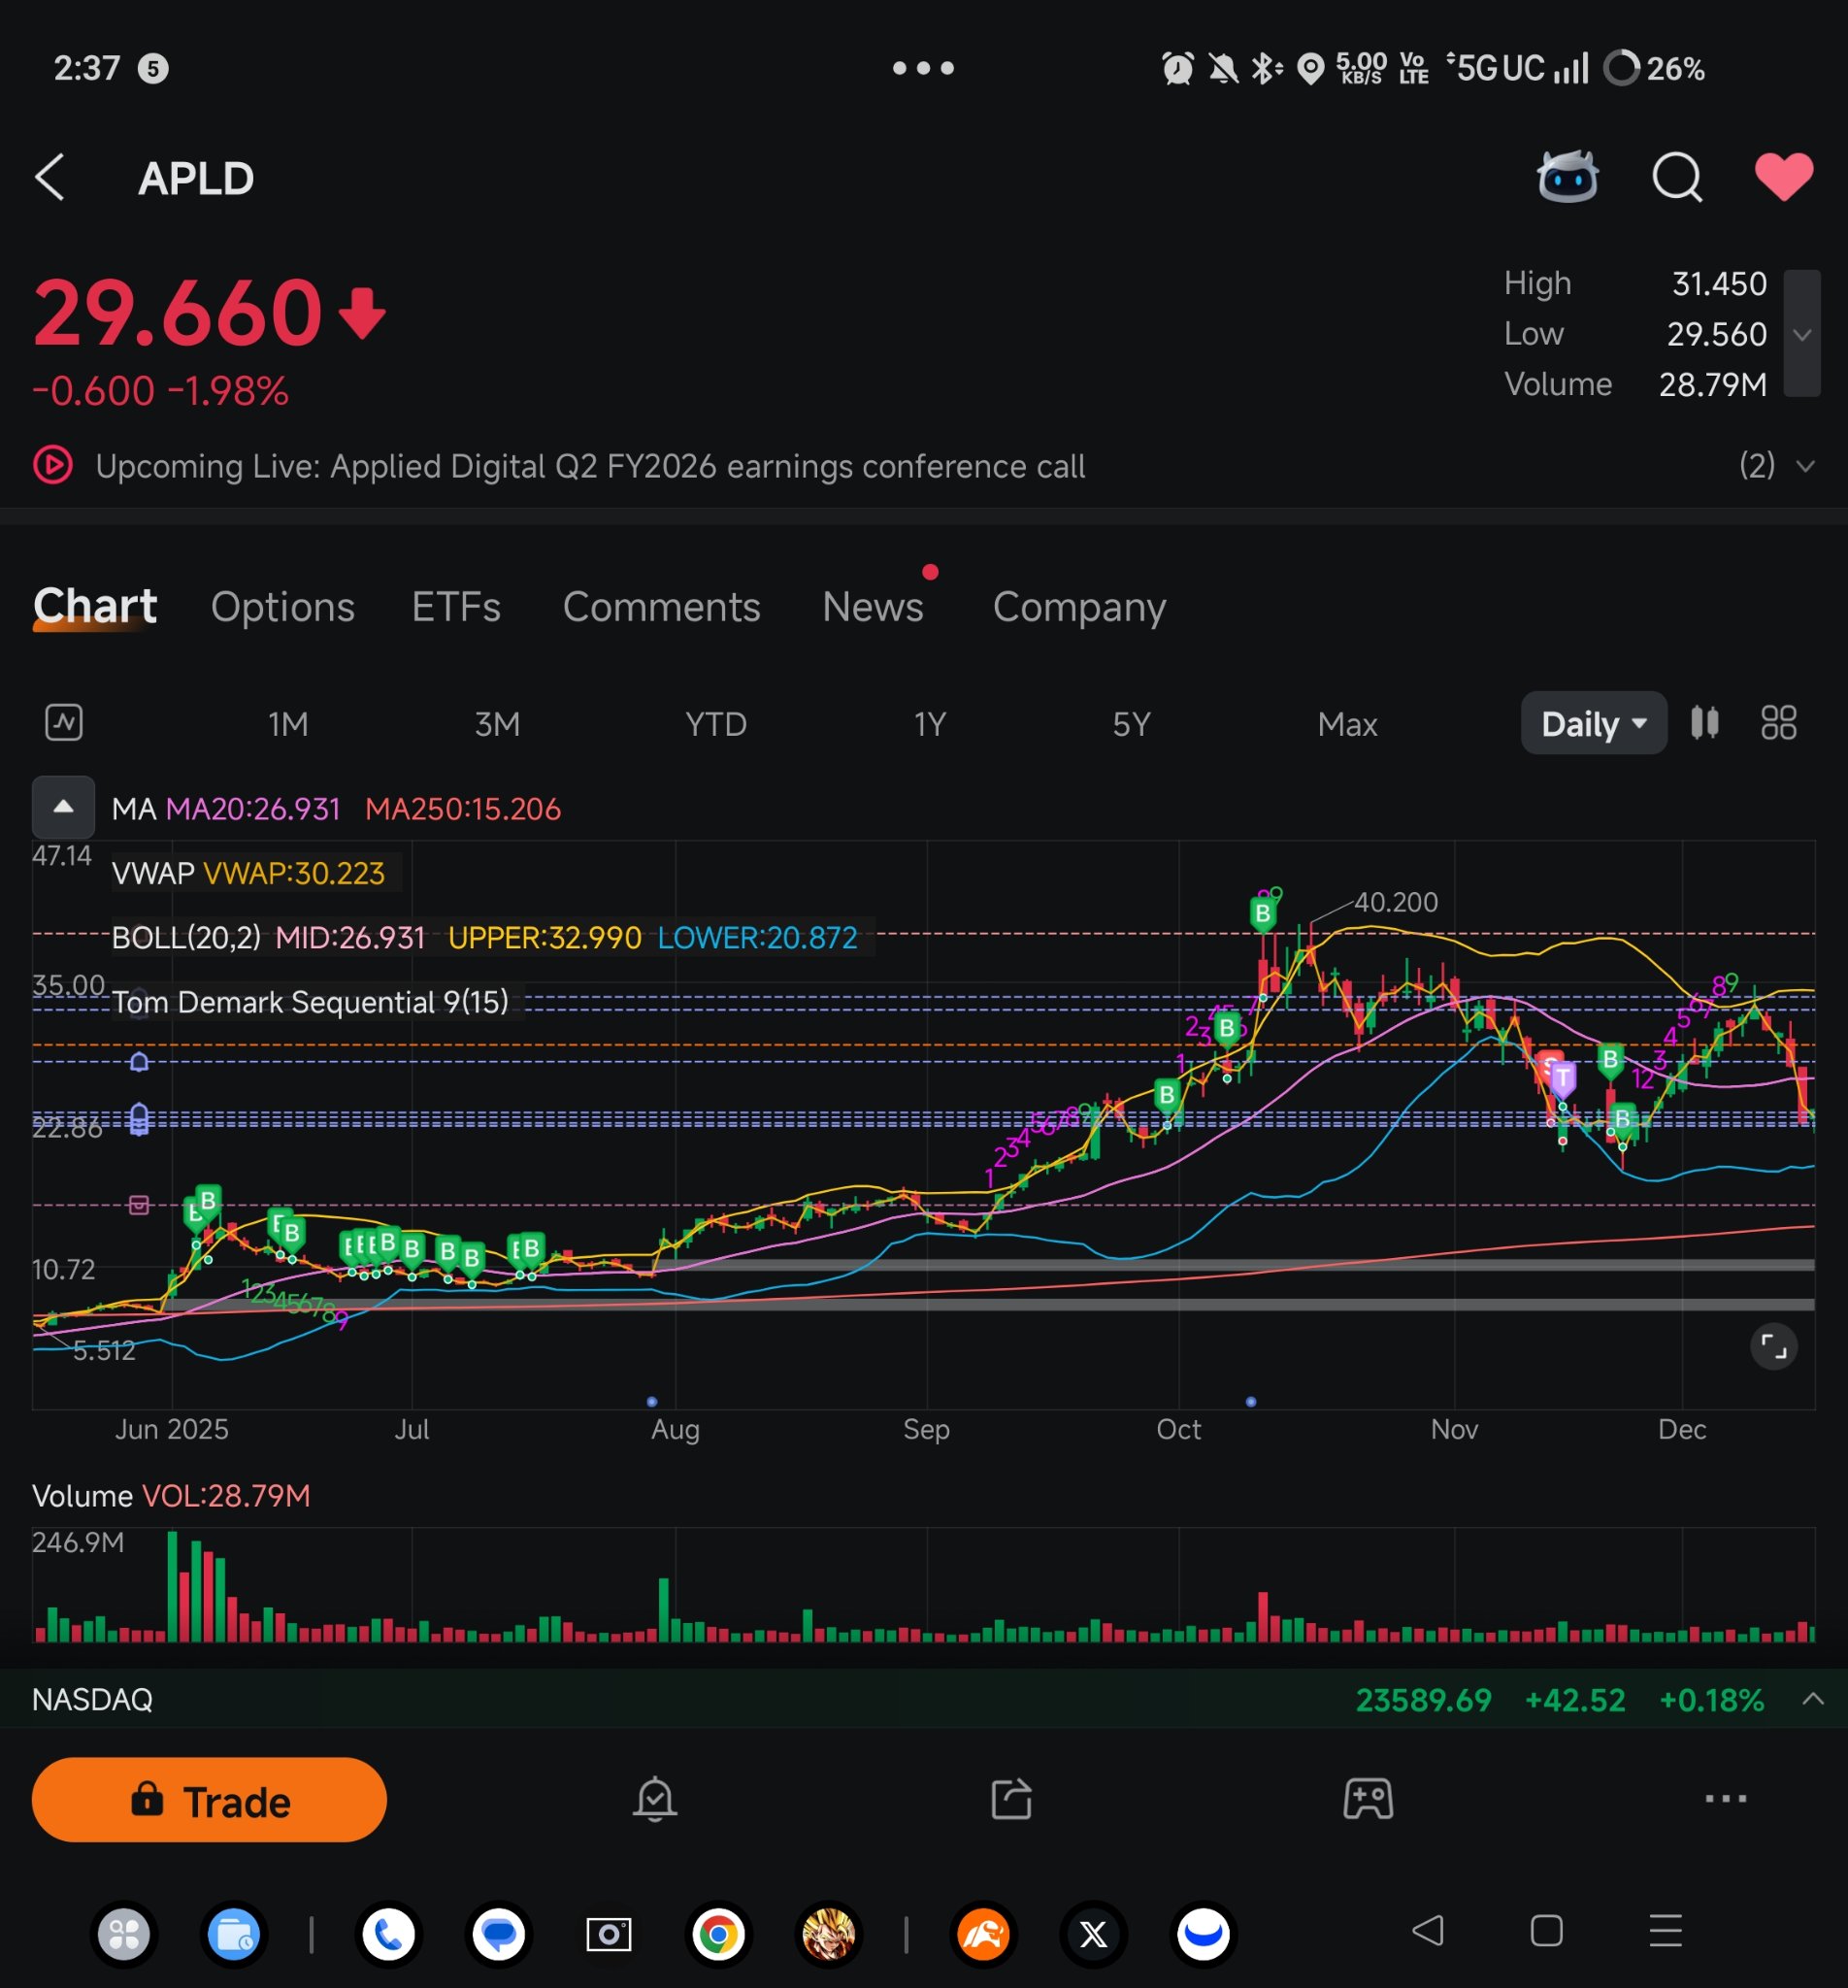Screen dimensions: 1848x1988
Task: Expand chart to fullscreen
Action: click(x=1773, y=1346)
